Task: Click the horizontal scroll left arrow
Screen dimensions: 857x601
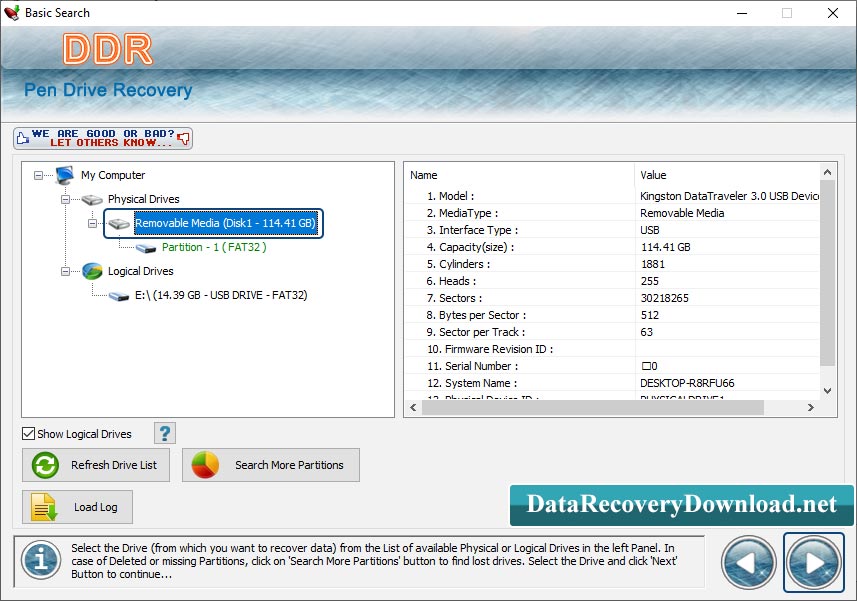Action: tap(413, 408)
